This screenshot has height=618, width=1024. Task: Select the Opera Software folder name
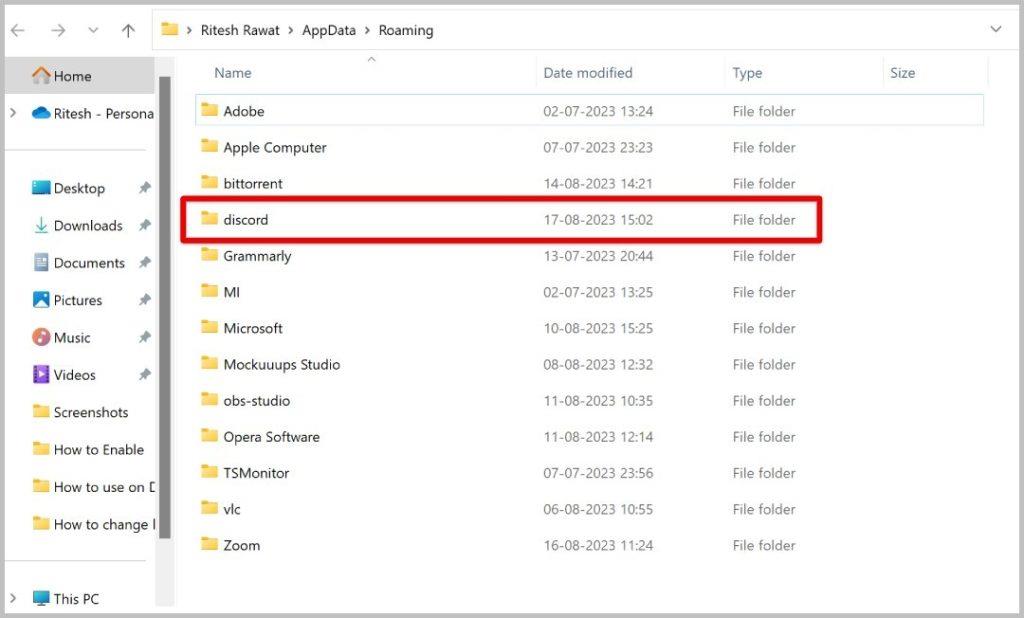click(x=272, y=437)
